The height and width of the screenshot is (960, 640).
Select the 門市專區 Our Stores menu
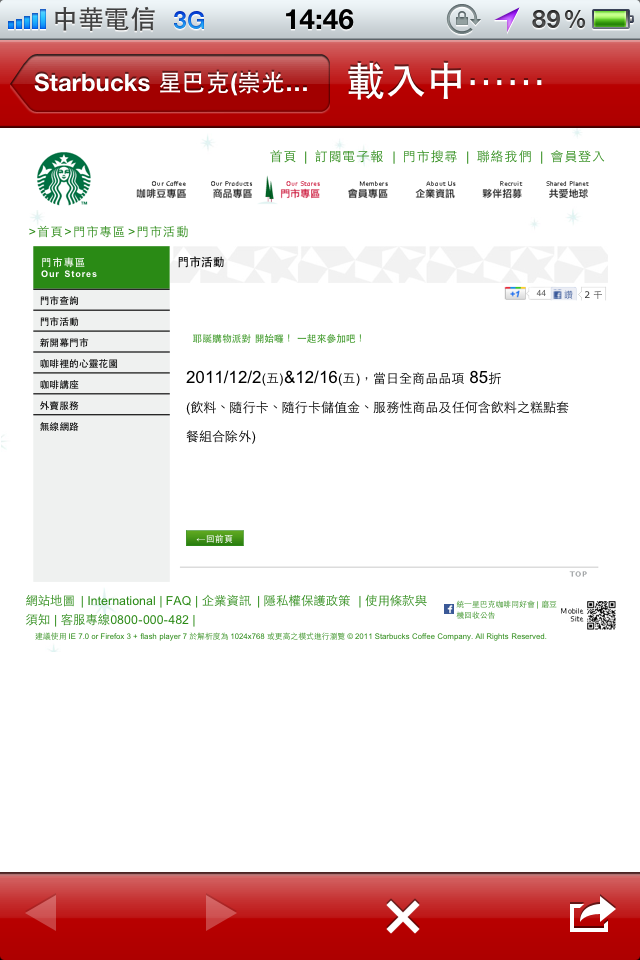(x=300, y=189)
